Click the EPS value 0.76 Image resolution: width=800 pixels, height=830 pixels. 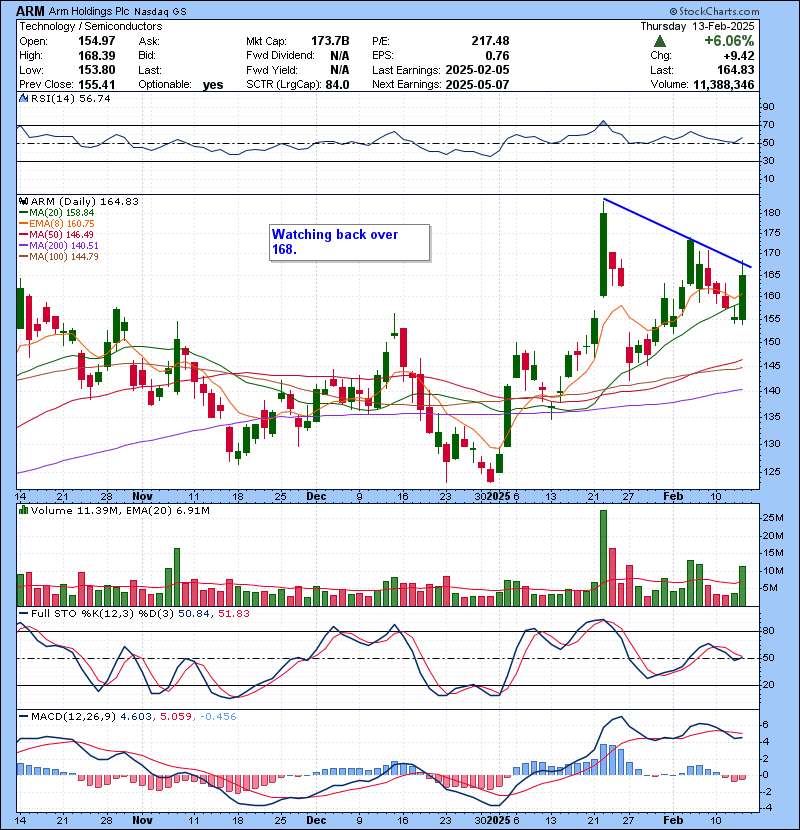[x=497, y=56]
